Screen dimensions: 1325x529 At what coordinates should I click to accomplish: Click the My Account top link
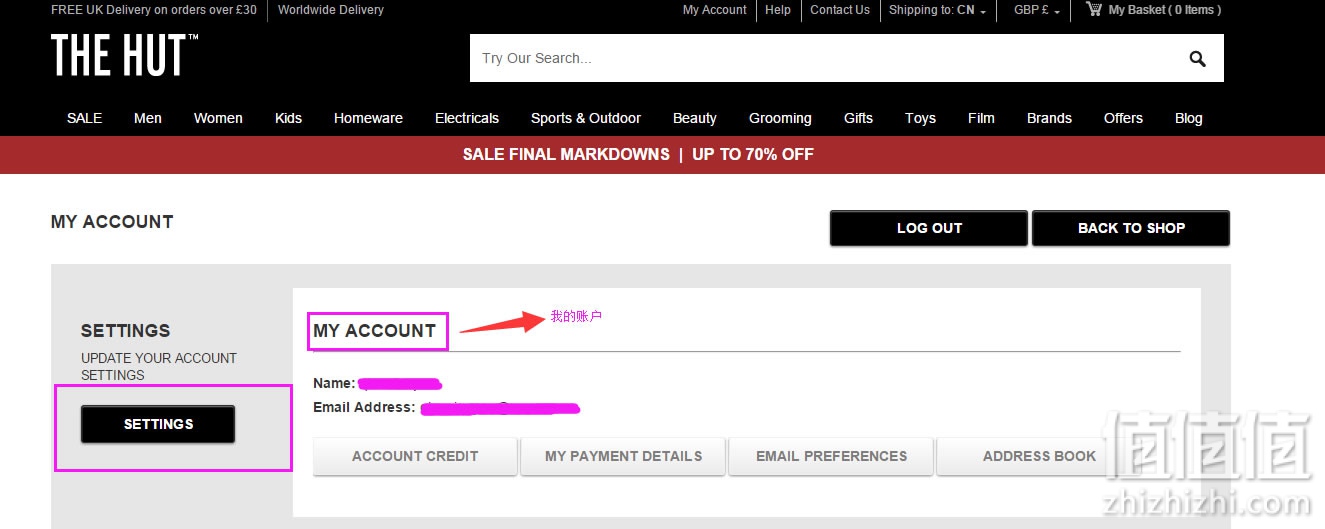[714, 10]
